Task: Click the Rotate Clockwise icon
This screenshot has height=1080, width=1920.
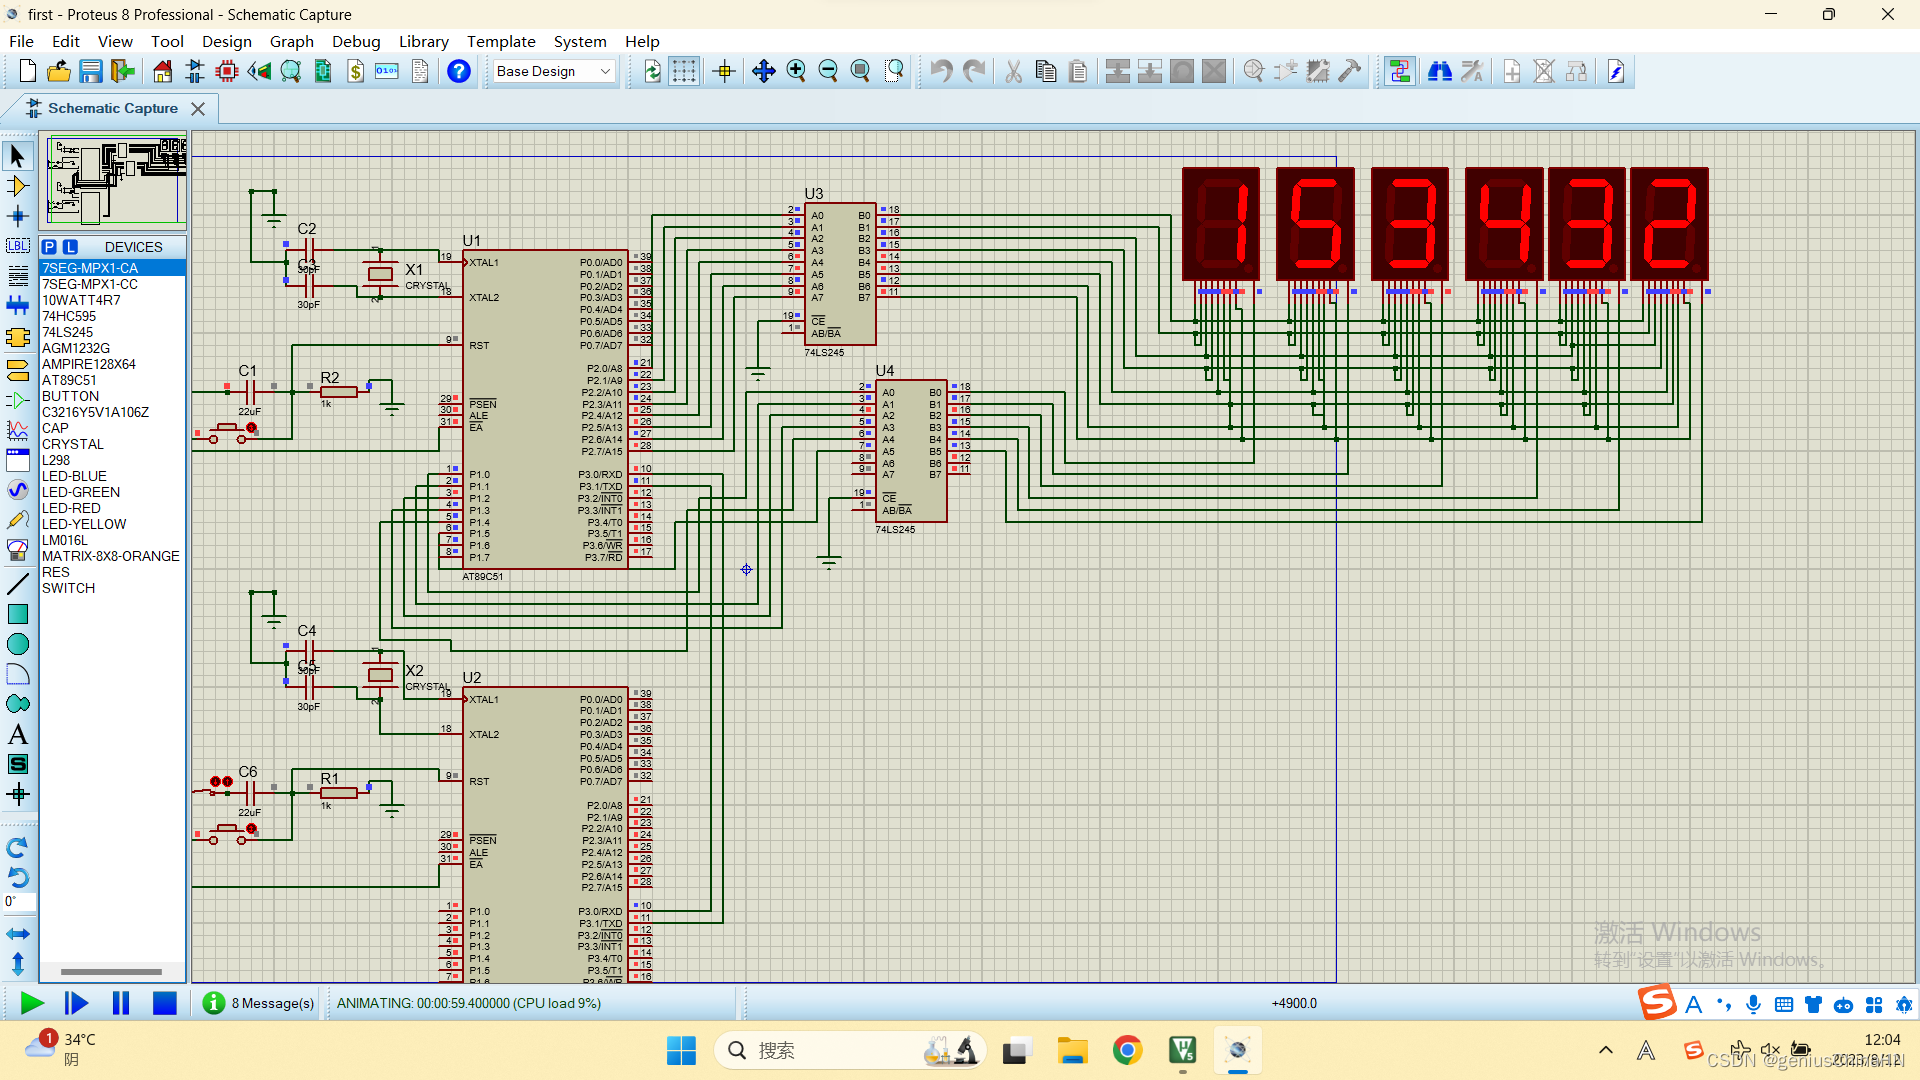Action: point(17,847)
